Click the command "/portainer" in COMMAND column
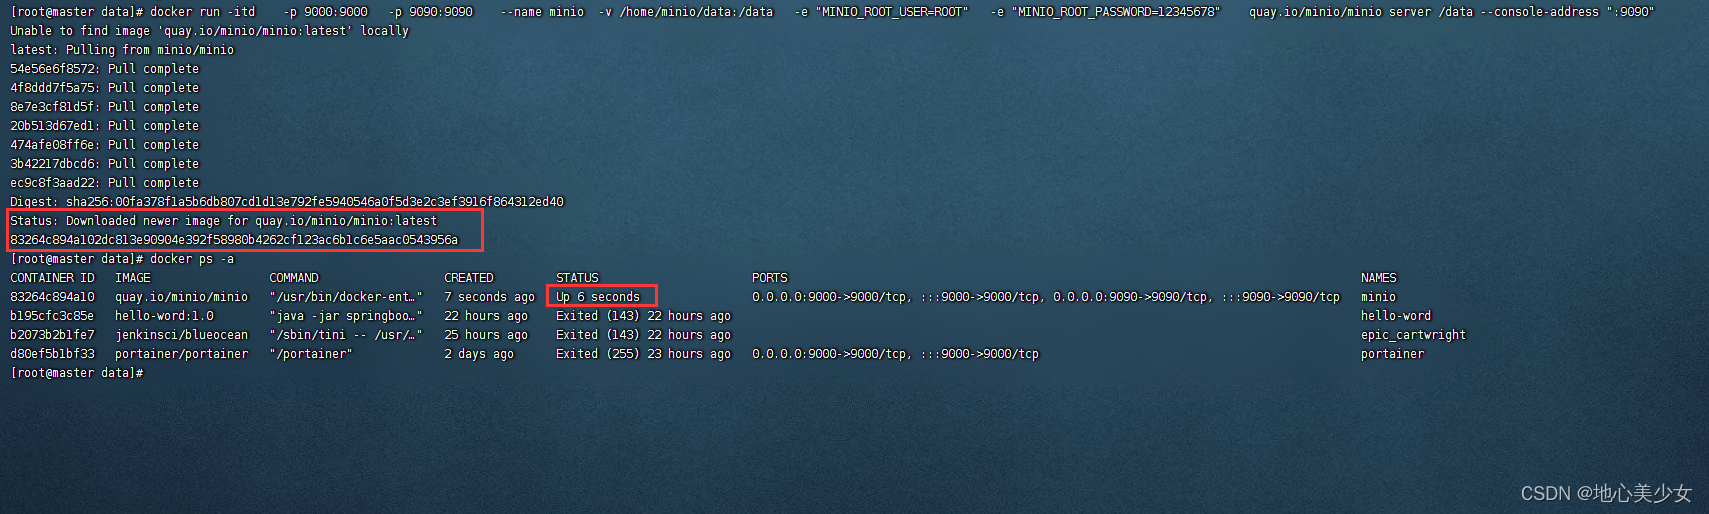Image resolution: width=1709 pixels, height=514 pixels. coord(311,354)
